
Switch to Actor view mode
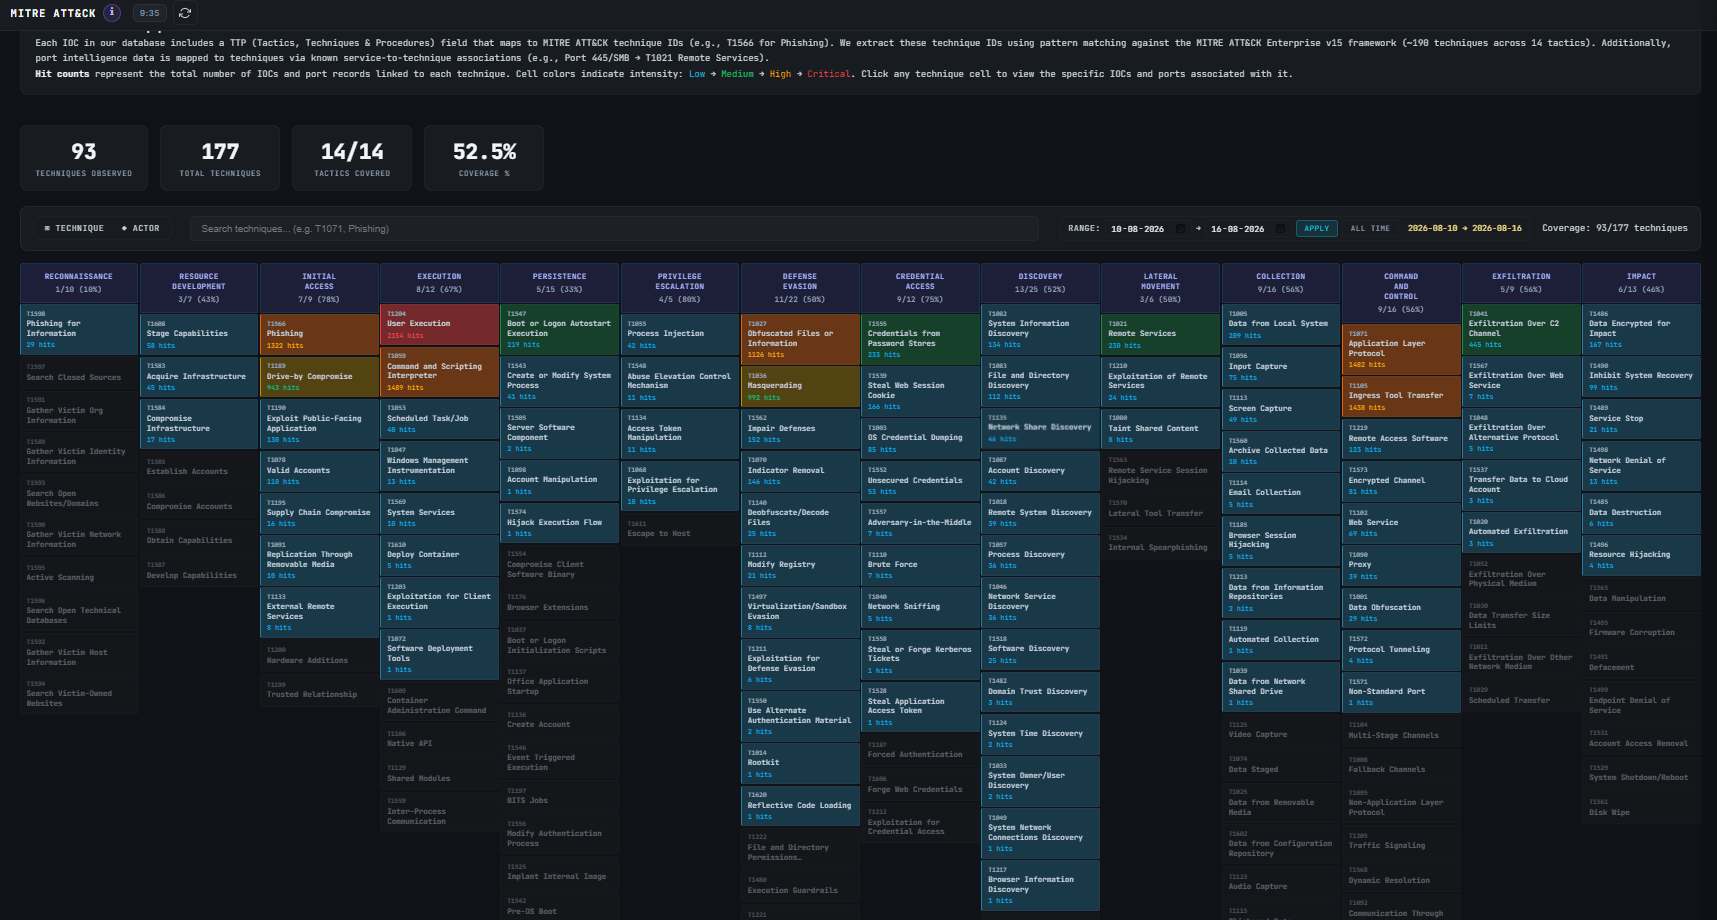click(x=140, y=229)
